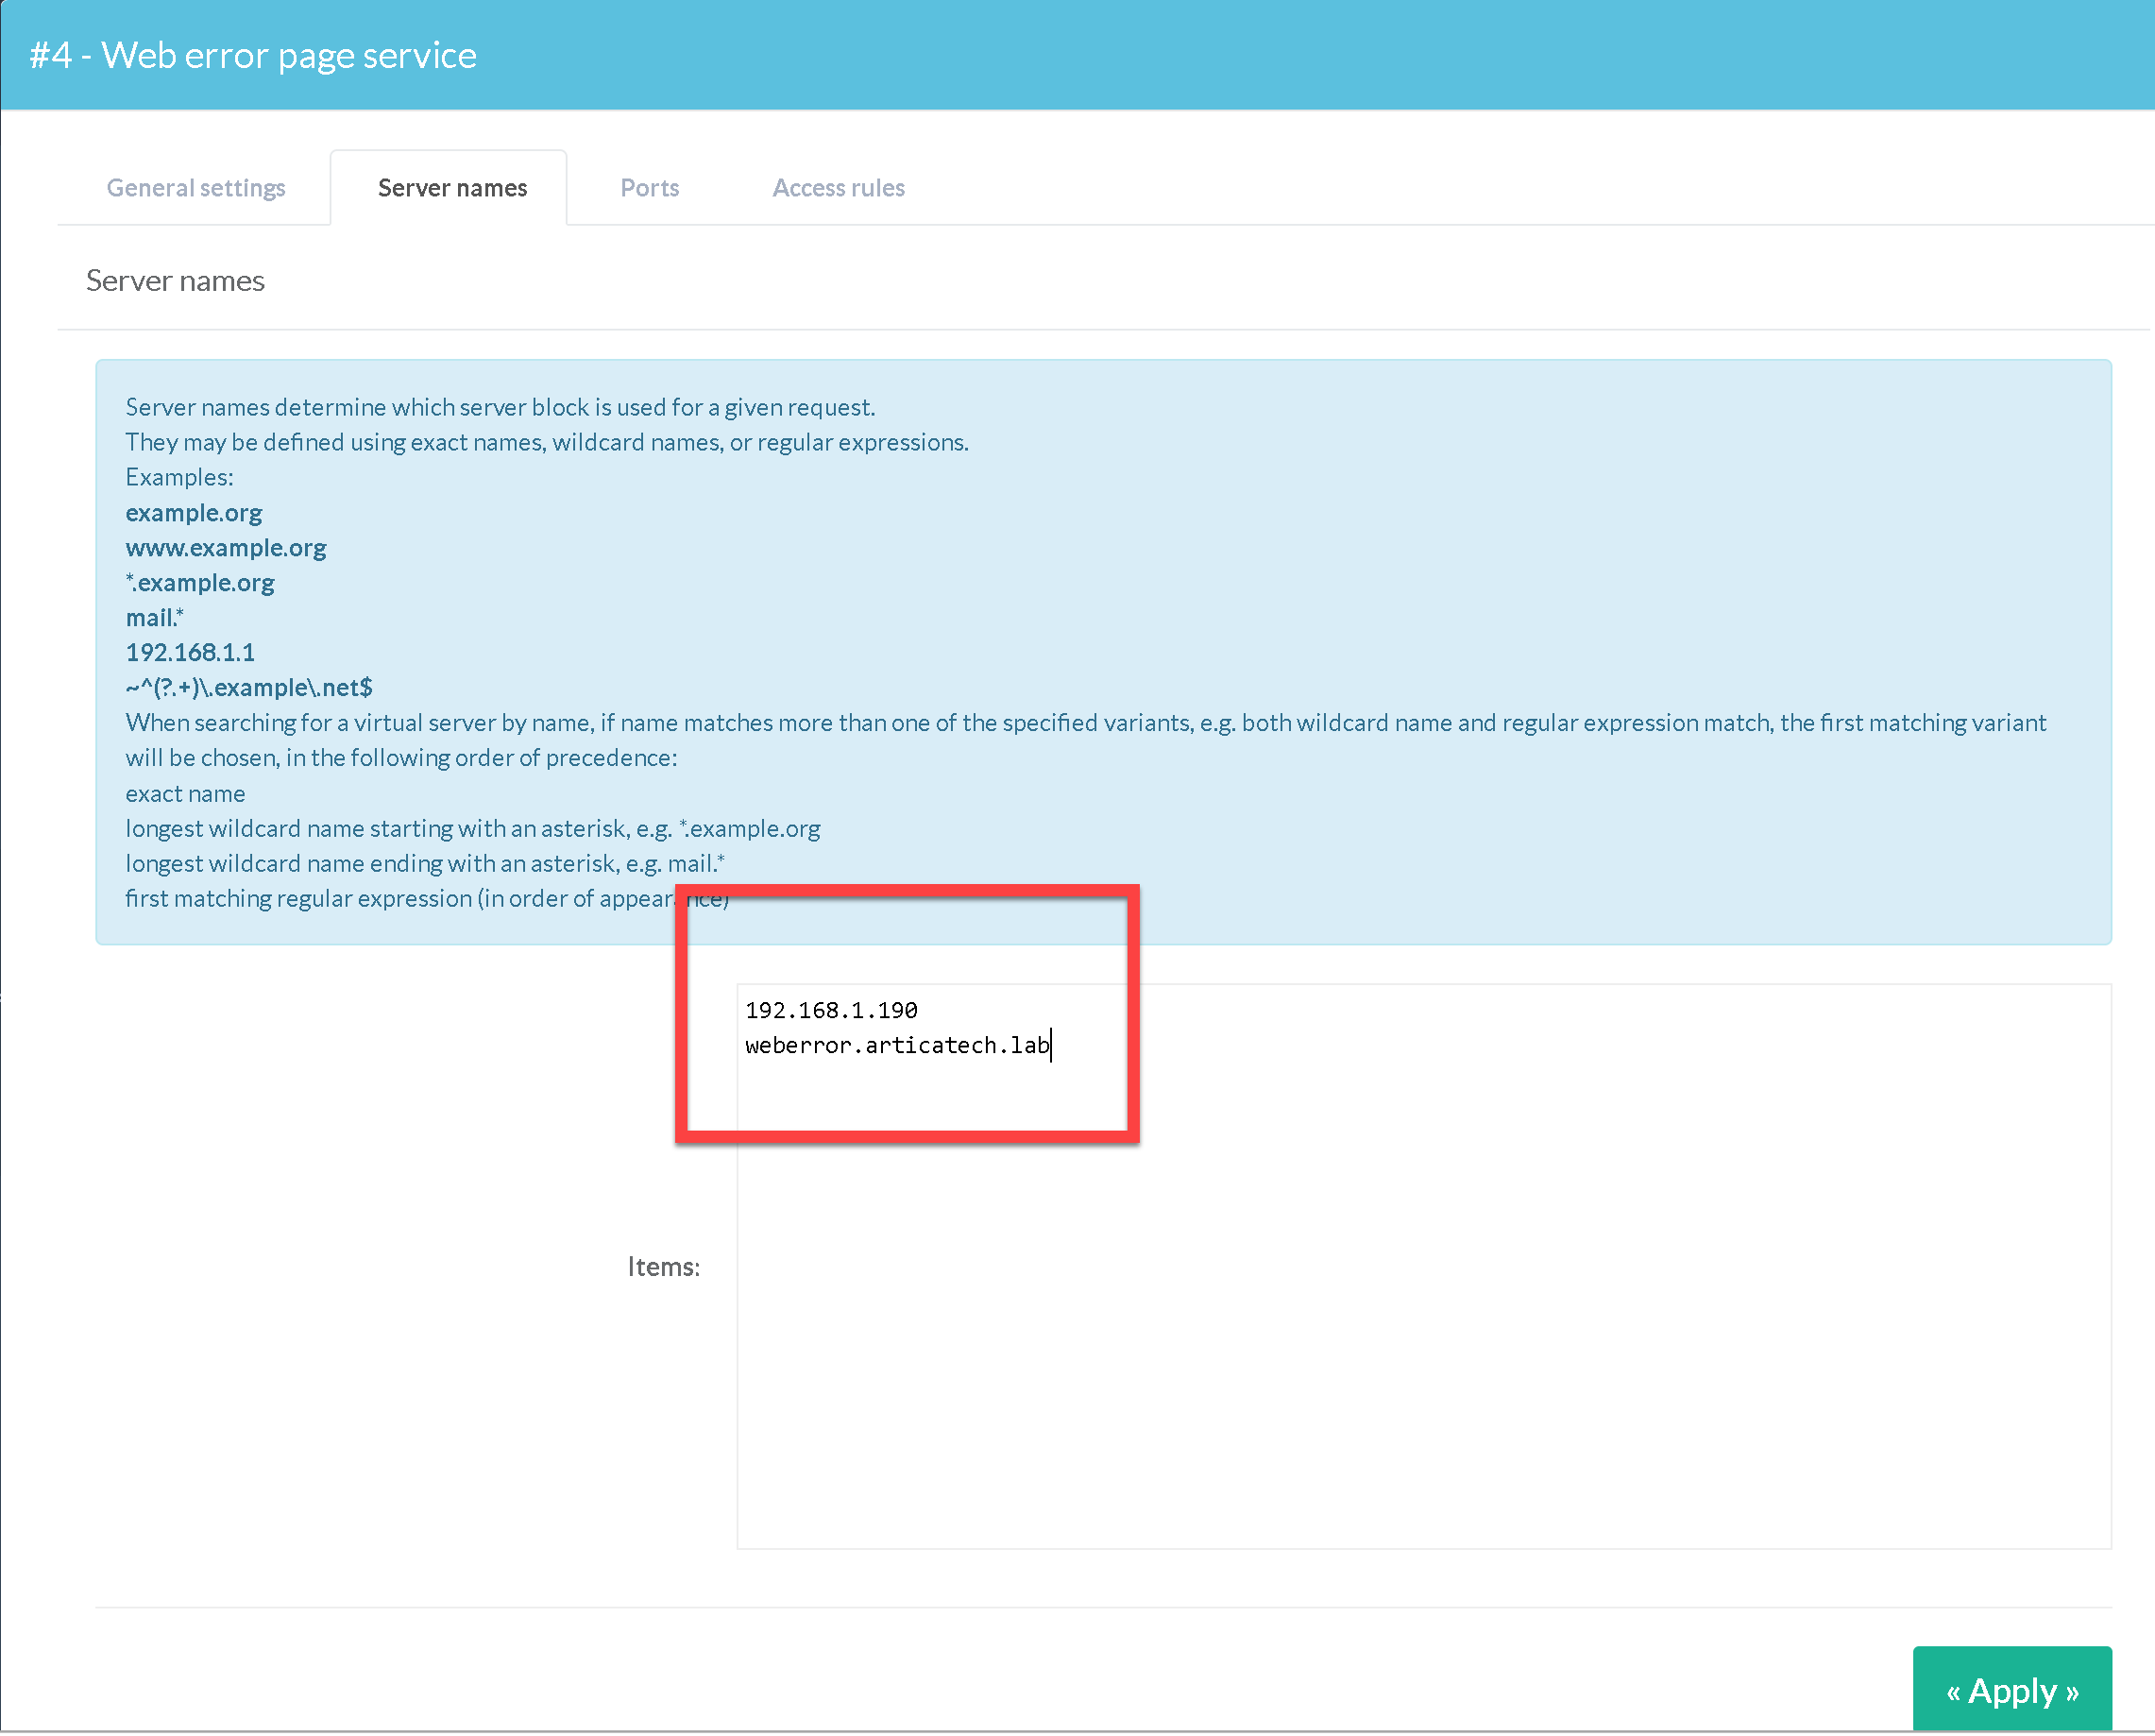This screenshot has height=1736, width=2155.
Task: Go to the Access rules tab
Action: [838, 188]
